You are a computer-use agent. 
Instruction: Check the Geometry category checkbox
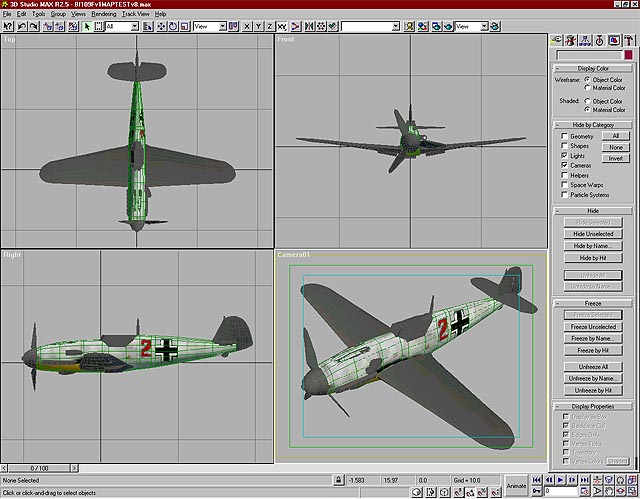(x=564, y=136)
